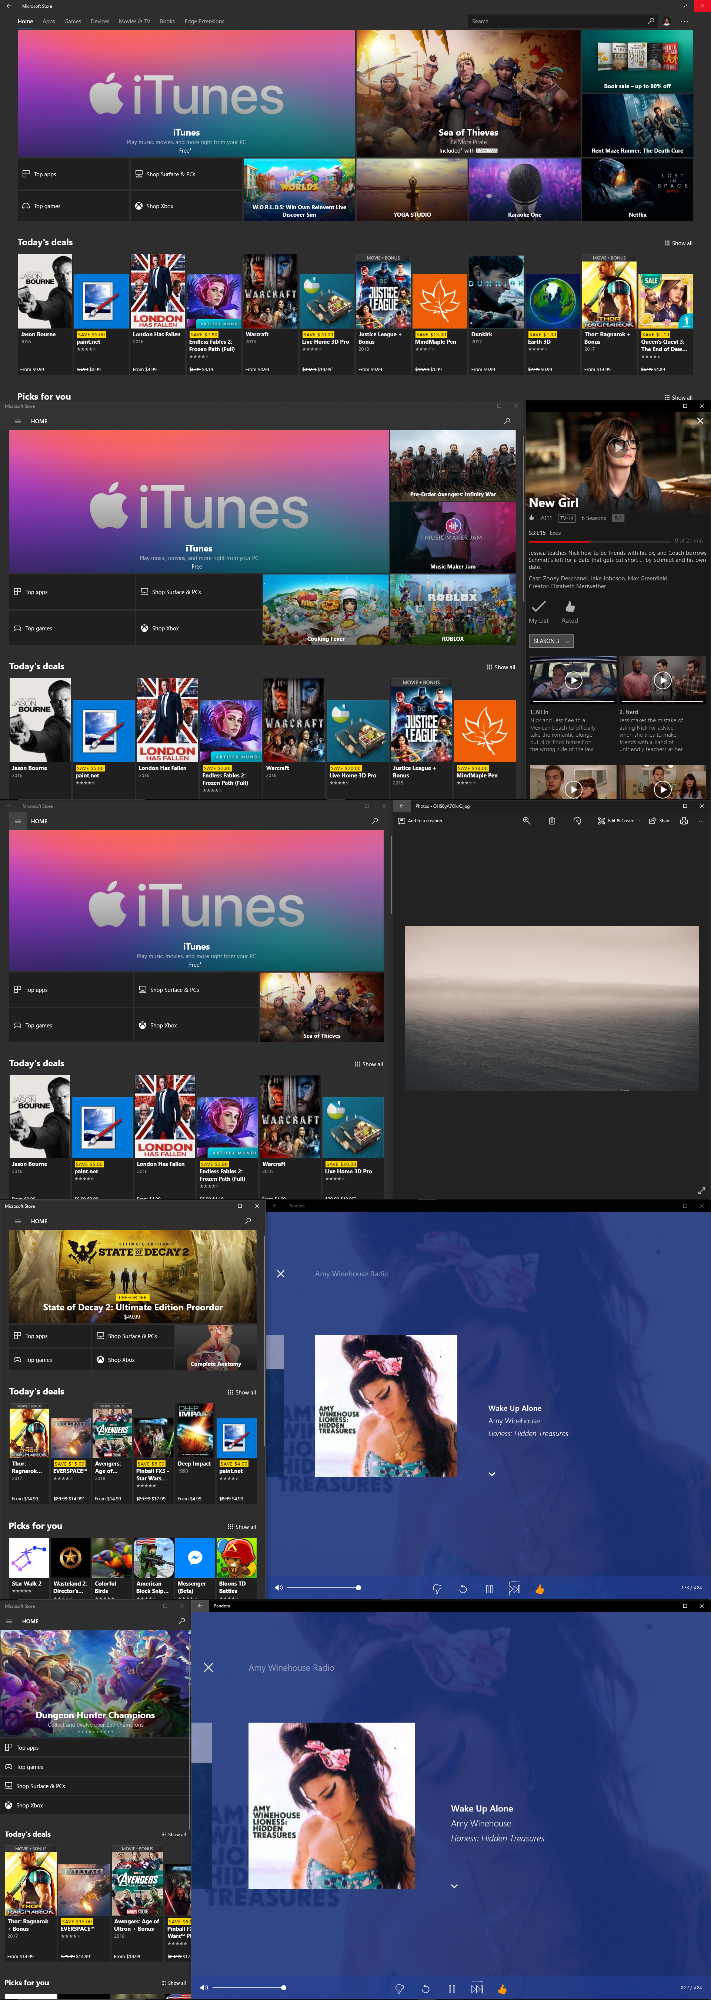This screenshot has width=711, height=2000.
Task: Open the Pre-Order Avengers: Infinity War tile
Action: click(453, 465)
